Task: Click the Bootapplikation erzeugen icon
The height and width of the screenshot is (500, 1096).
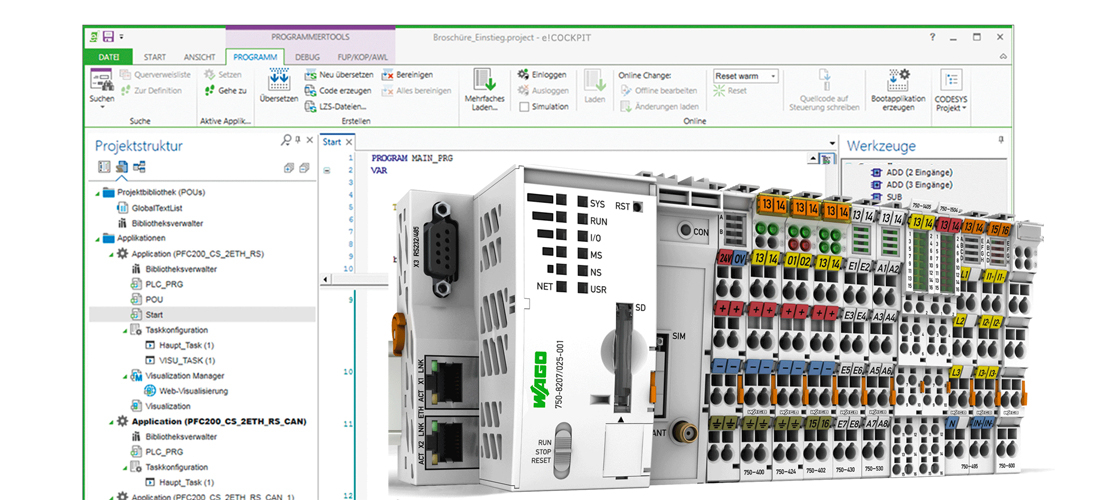Action: pos(897,80)
